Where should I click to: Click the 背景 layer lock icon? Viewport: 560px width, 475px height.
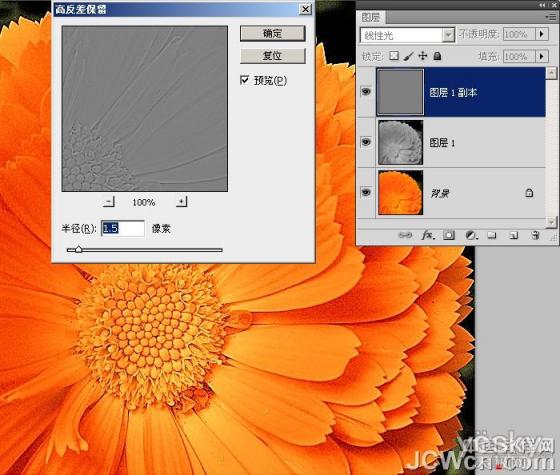point(529,193)
